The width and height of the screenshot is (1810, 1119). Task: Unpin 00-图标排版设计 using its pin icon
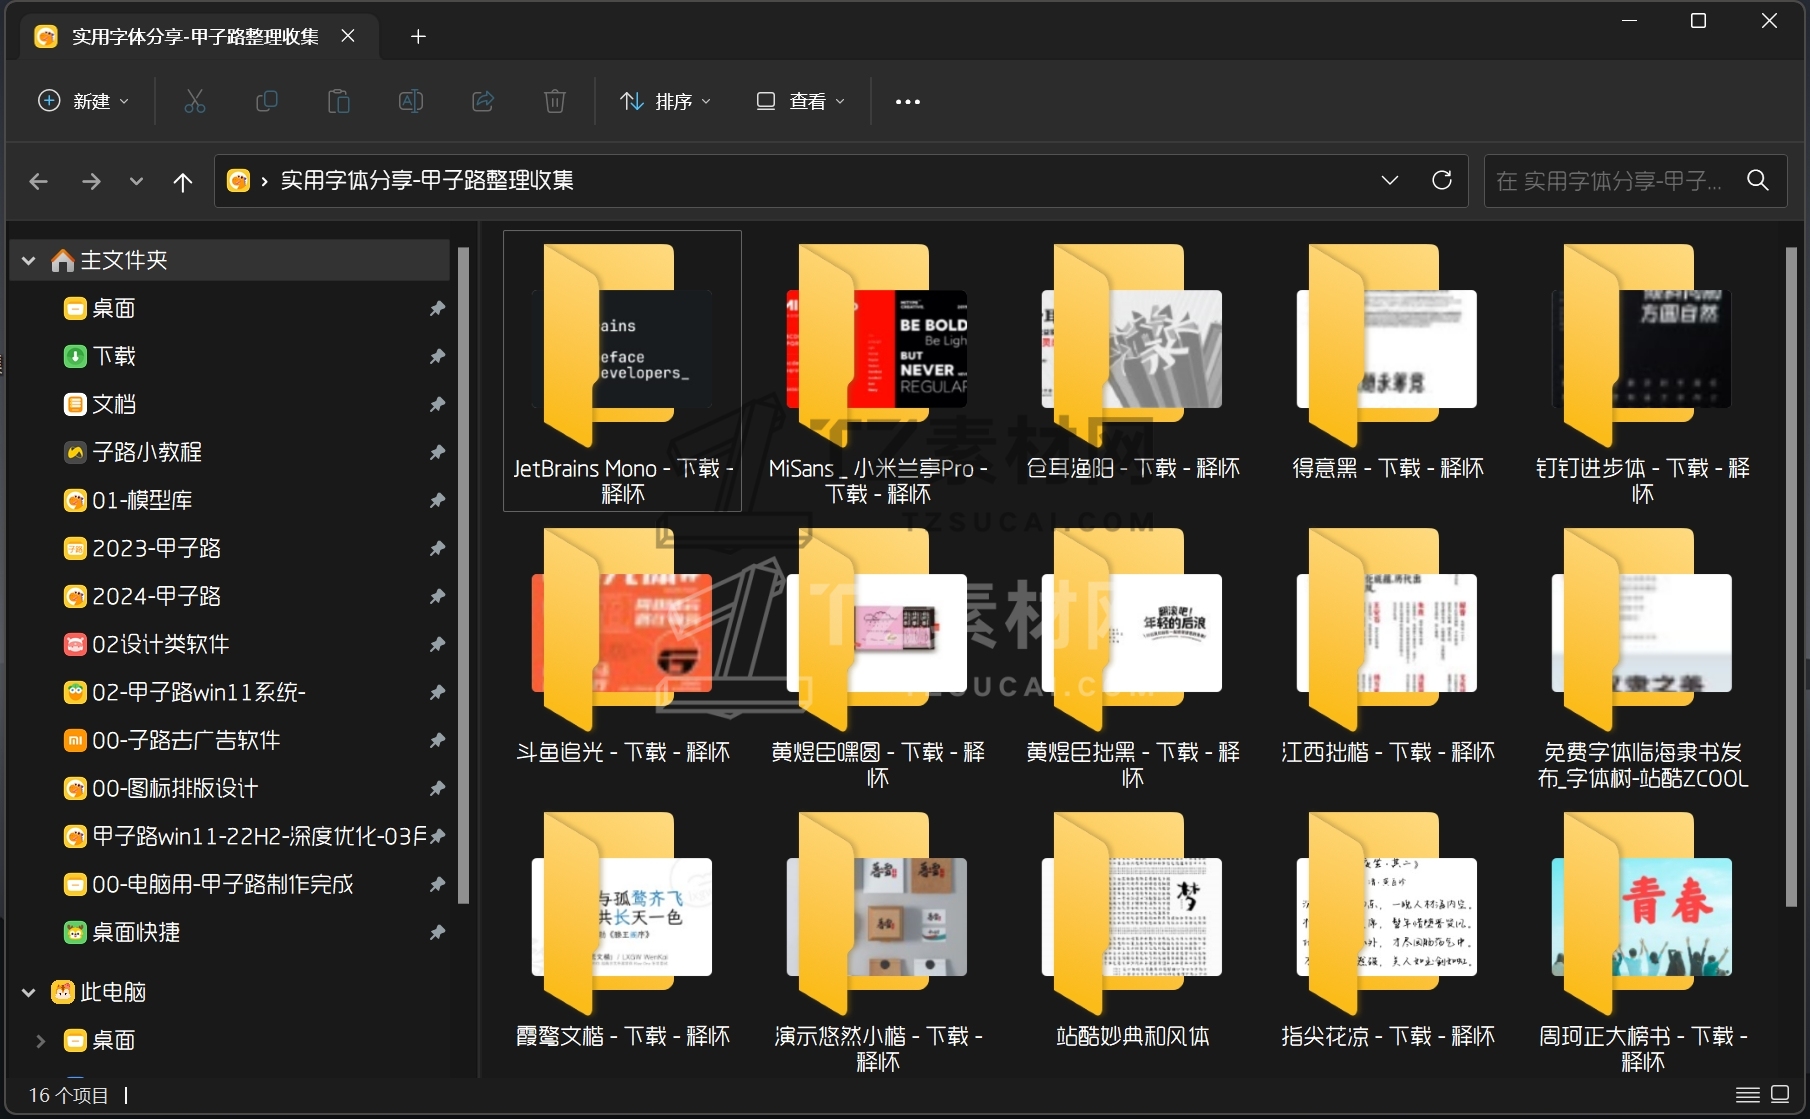point(437,788)
